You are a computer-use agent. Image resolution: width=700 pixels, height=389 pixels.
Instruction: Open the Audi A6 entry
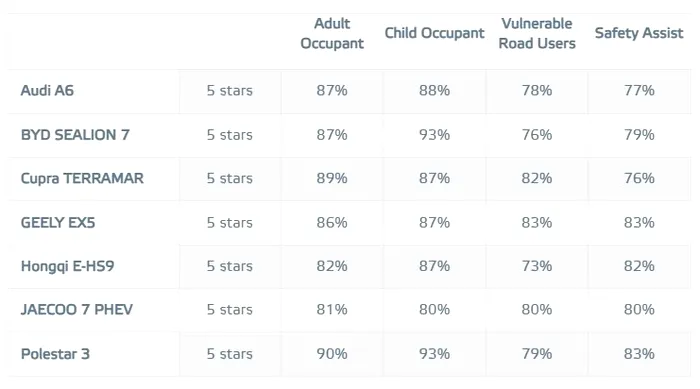(47, 91)
